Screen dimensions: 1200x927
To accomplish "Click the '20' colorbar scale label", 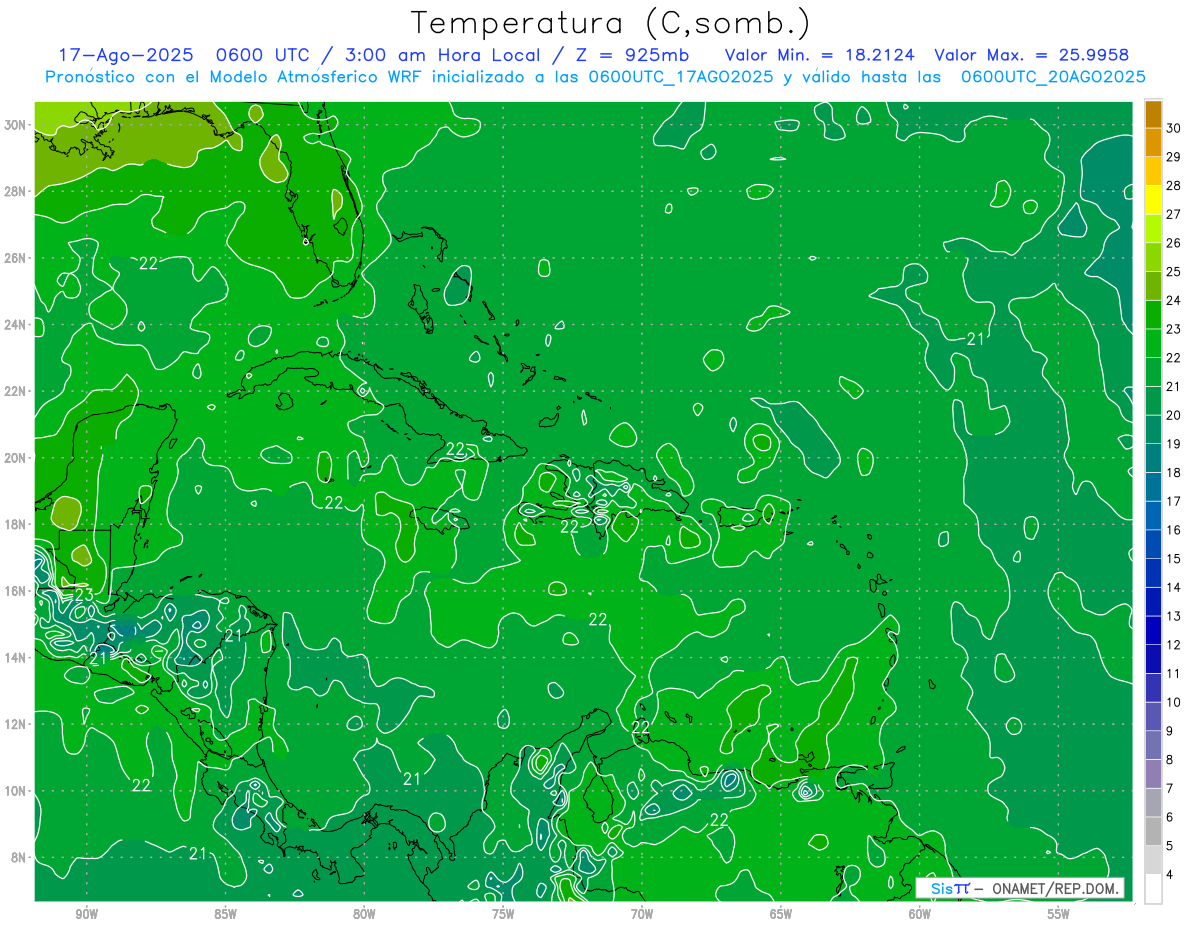I will click(1174, 415).
